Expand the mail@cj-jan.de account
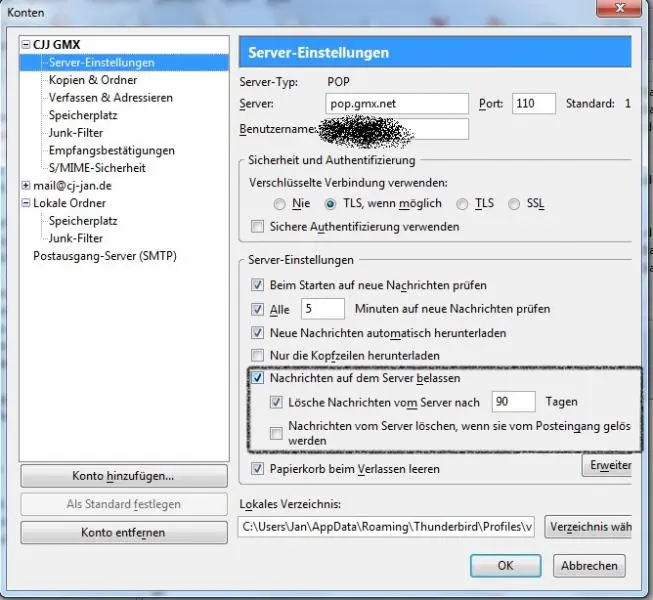The width and height of the screenshot is (653, 600). tap(26, 185)
